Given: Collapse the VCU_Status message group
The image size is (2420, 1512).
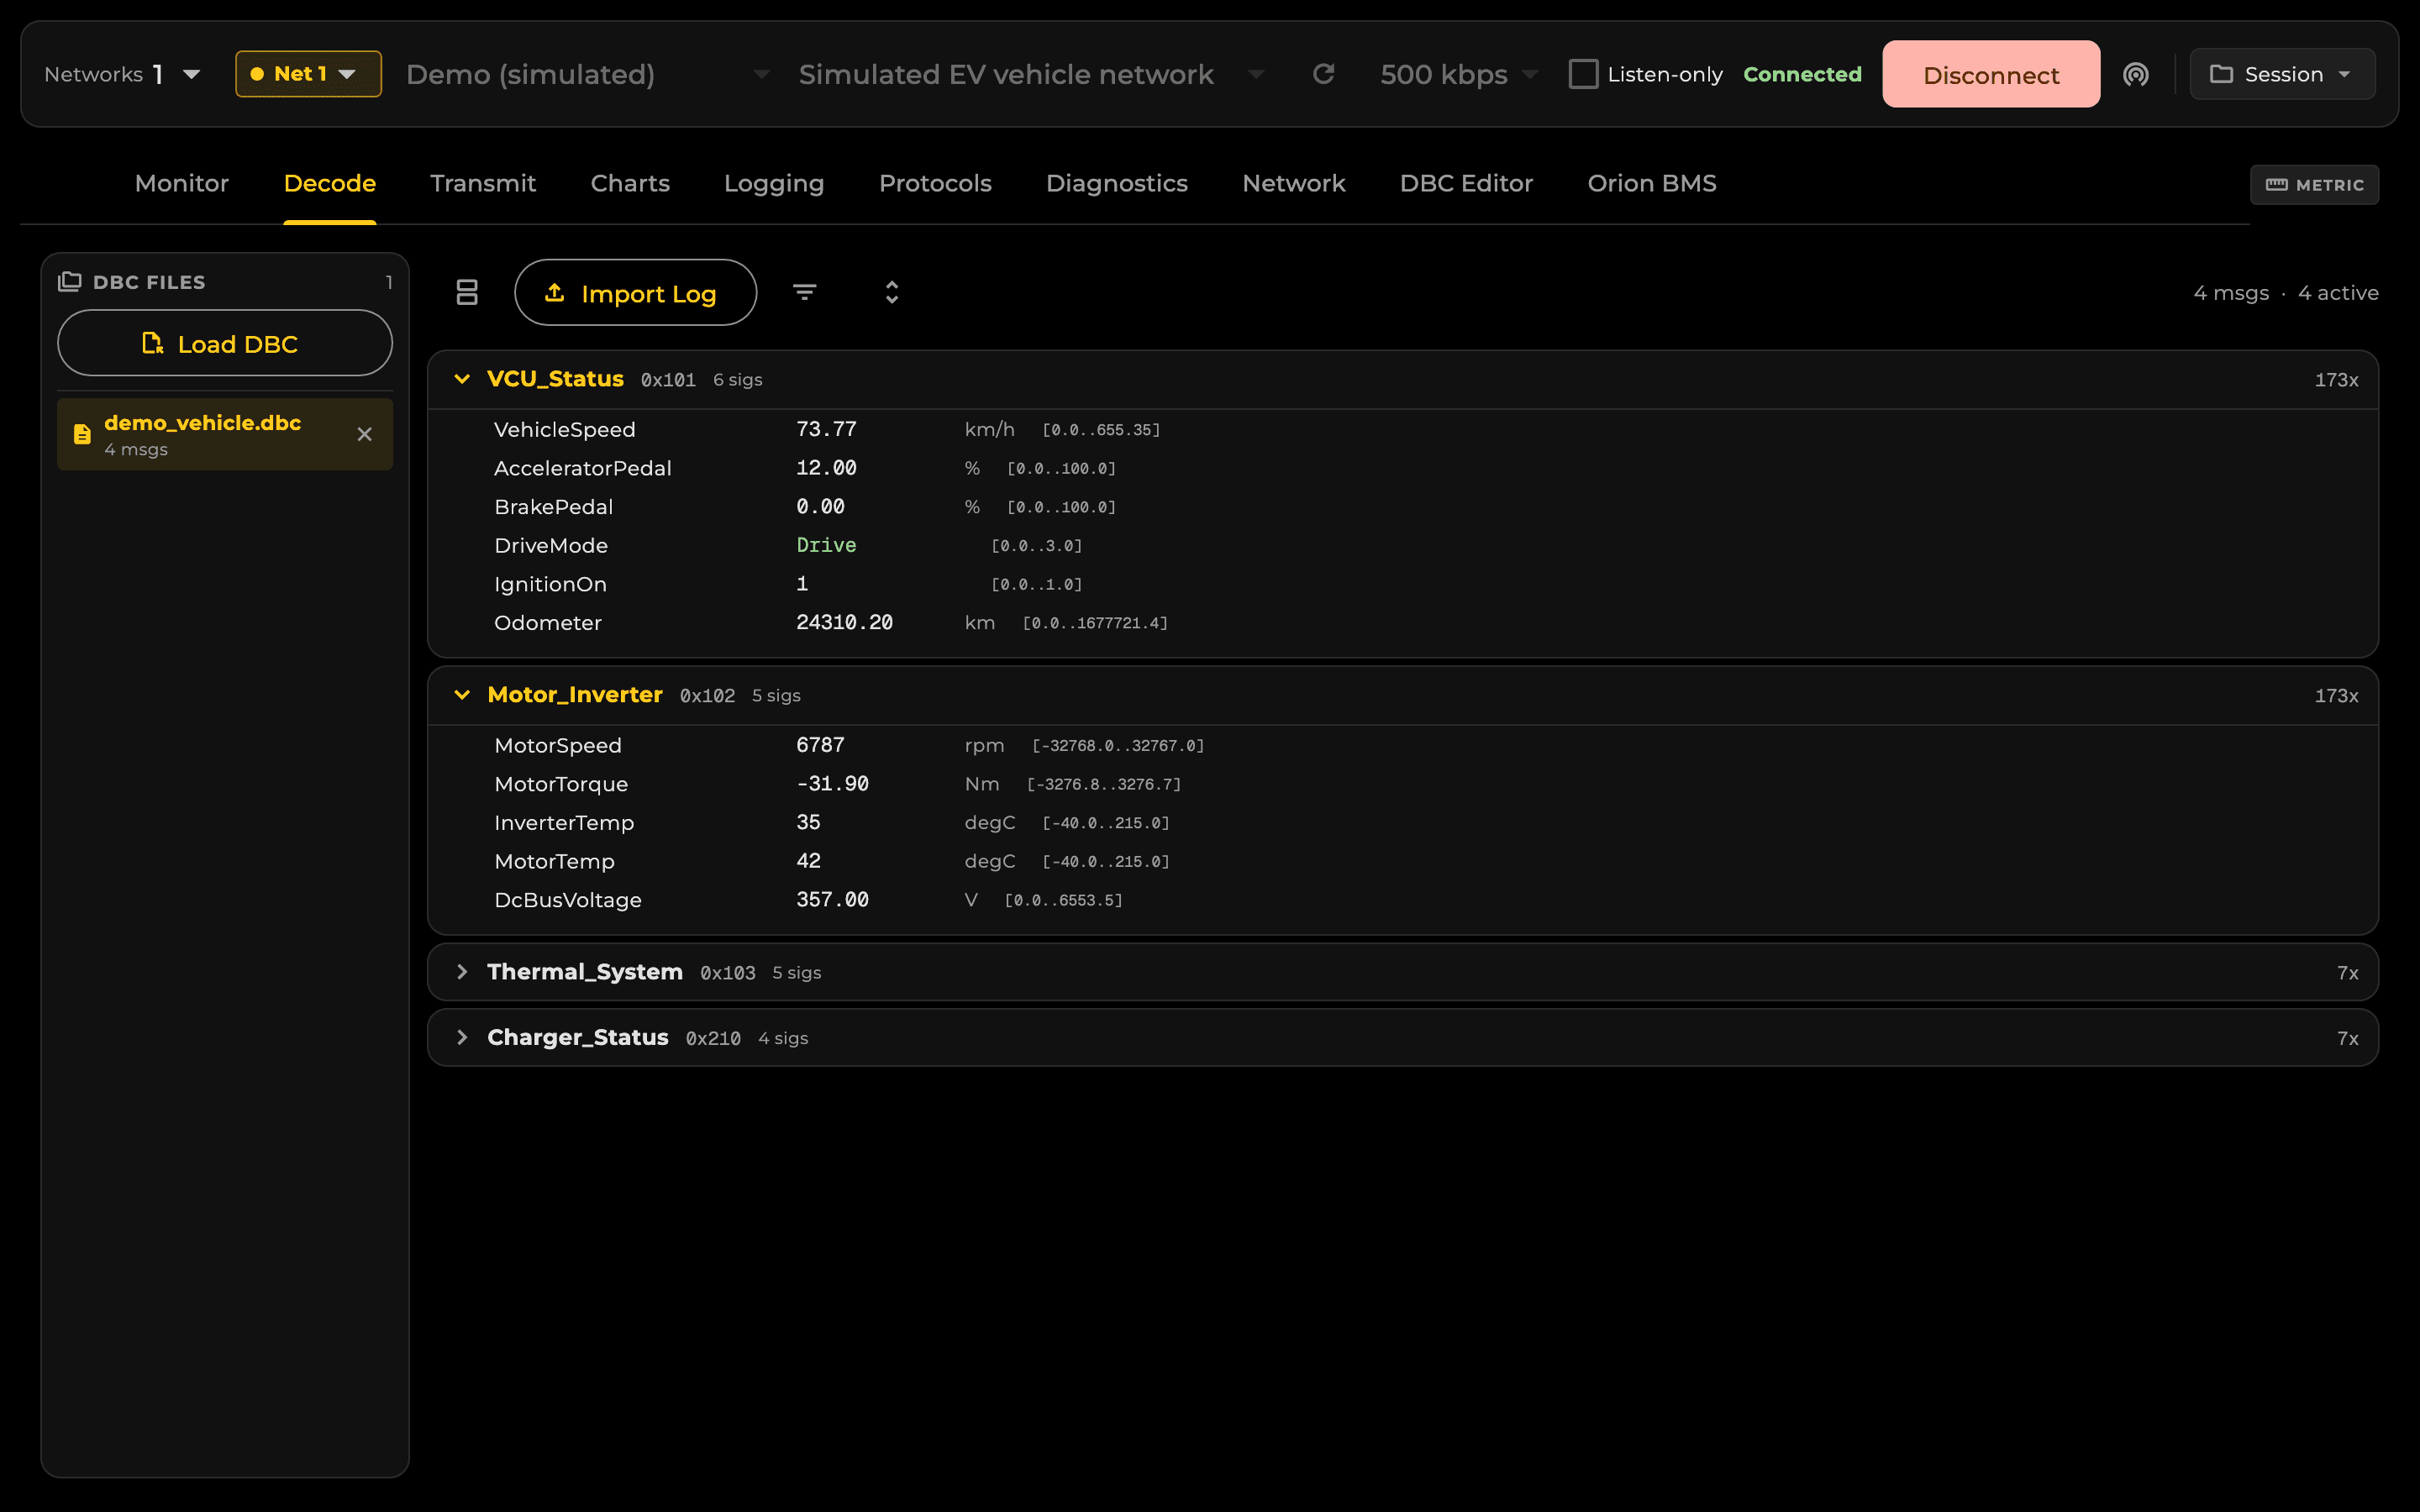Looking at the screenshot, I should 462,379.
